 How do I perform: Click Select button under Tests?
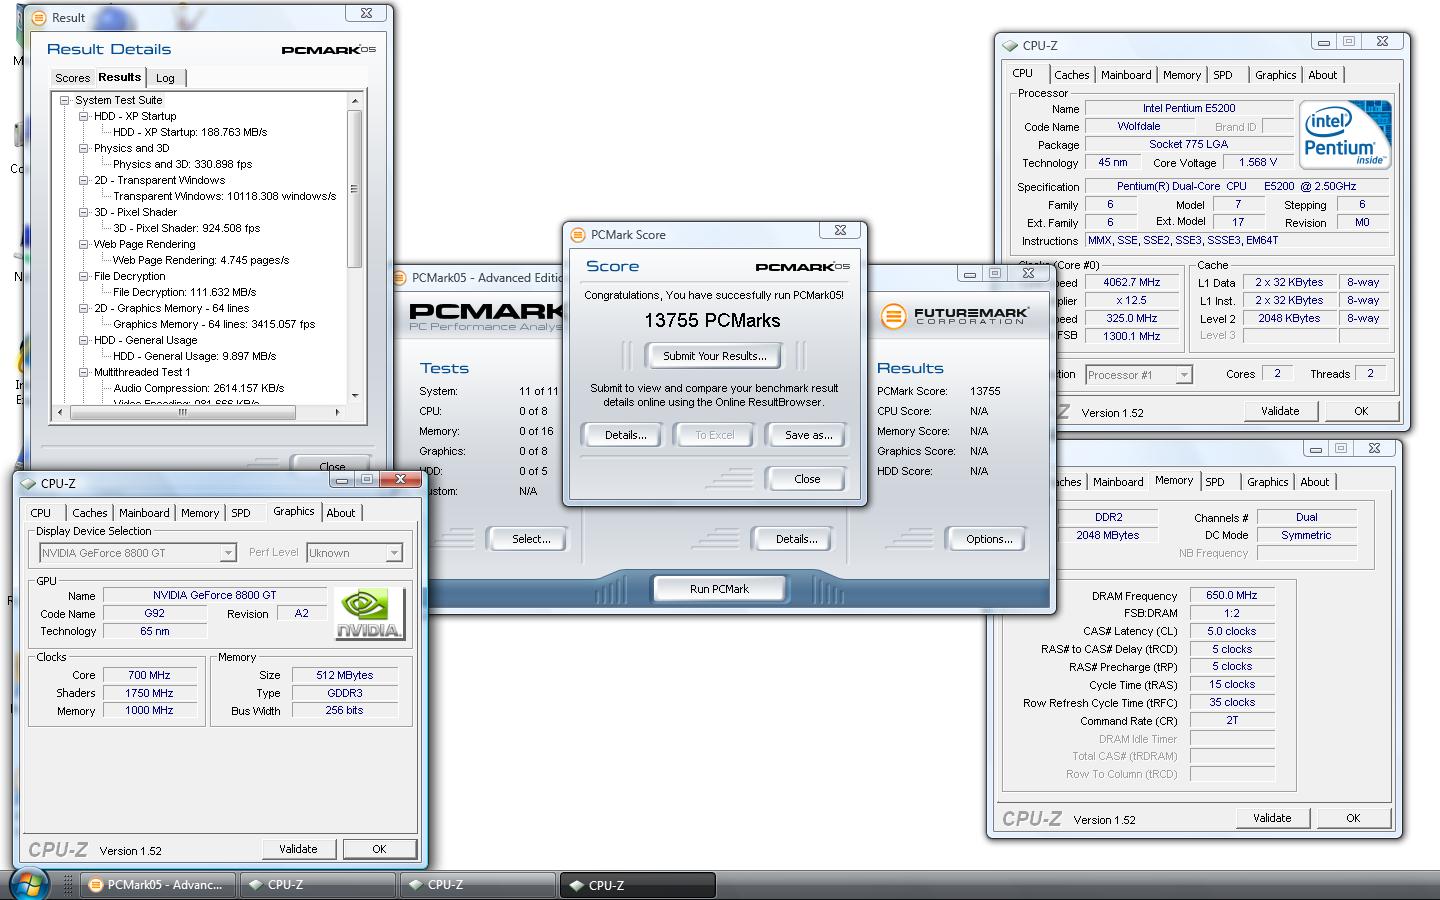531,539
